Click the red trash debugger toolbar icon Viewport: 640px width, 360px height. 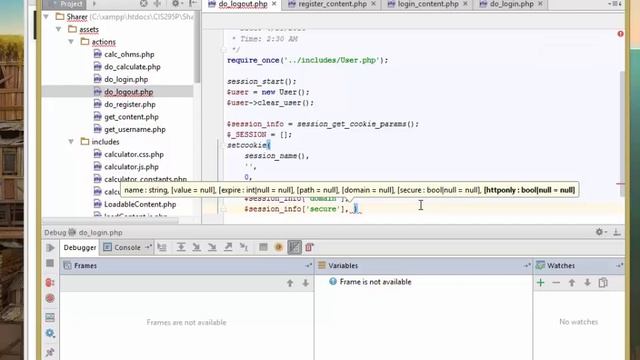(309, 247)
